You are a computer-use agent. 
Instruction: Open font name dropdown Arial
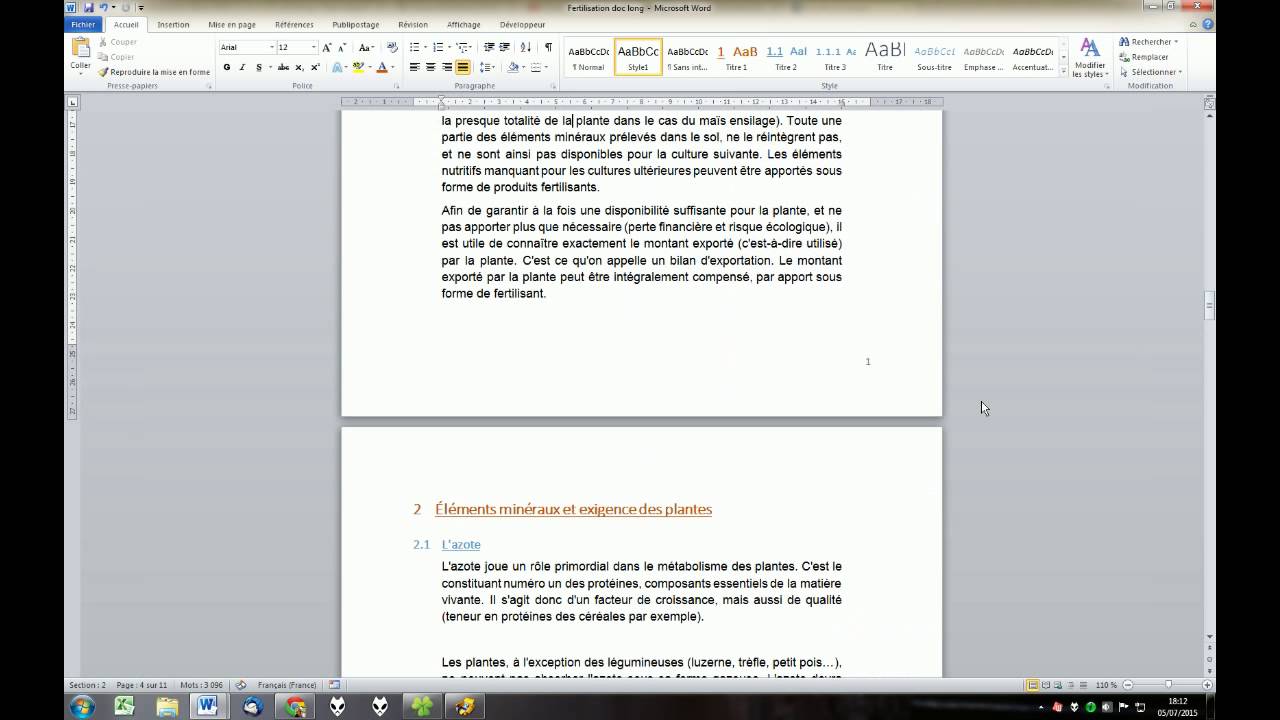pos(271,47)
